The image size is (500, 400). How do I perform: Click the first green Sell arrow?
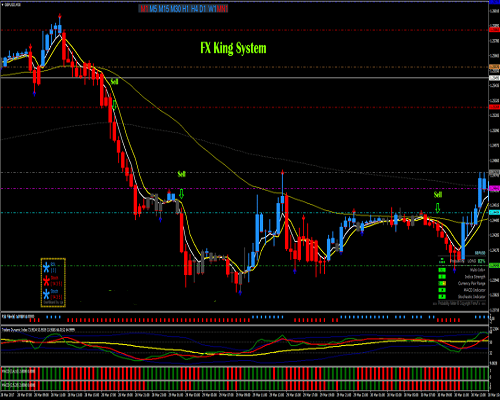pyautogui.click(x=114, y=105)
